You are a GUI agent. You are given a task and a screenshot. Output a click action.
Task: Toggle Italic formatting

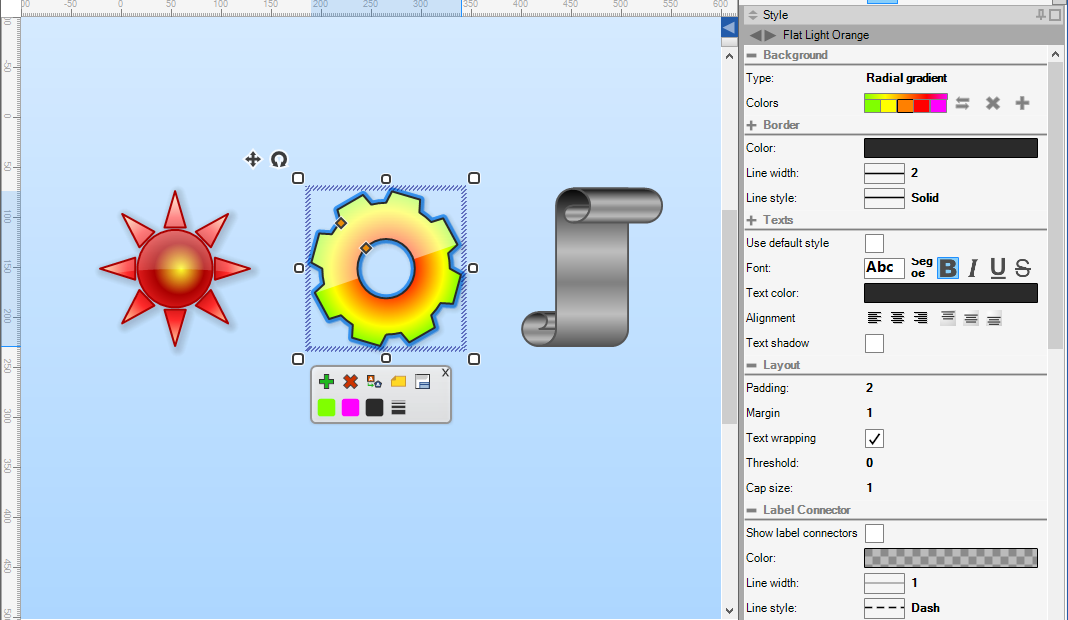tap(973, 268)
